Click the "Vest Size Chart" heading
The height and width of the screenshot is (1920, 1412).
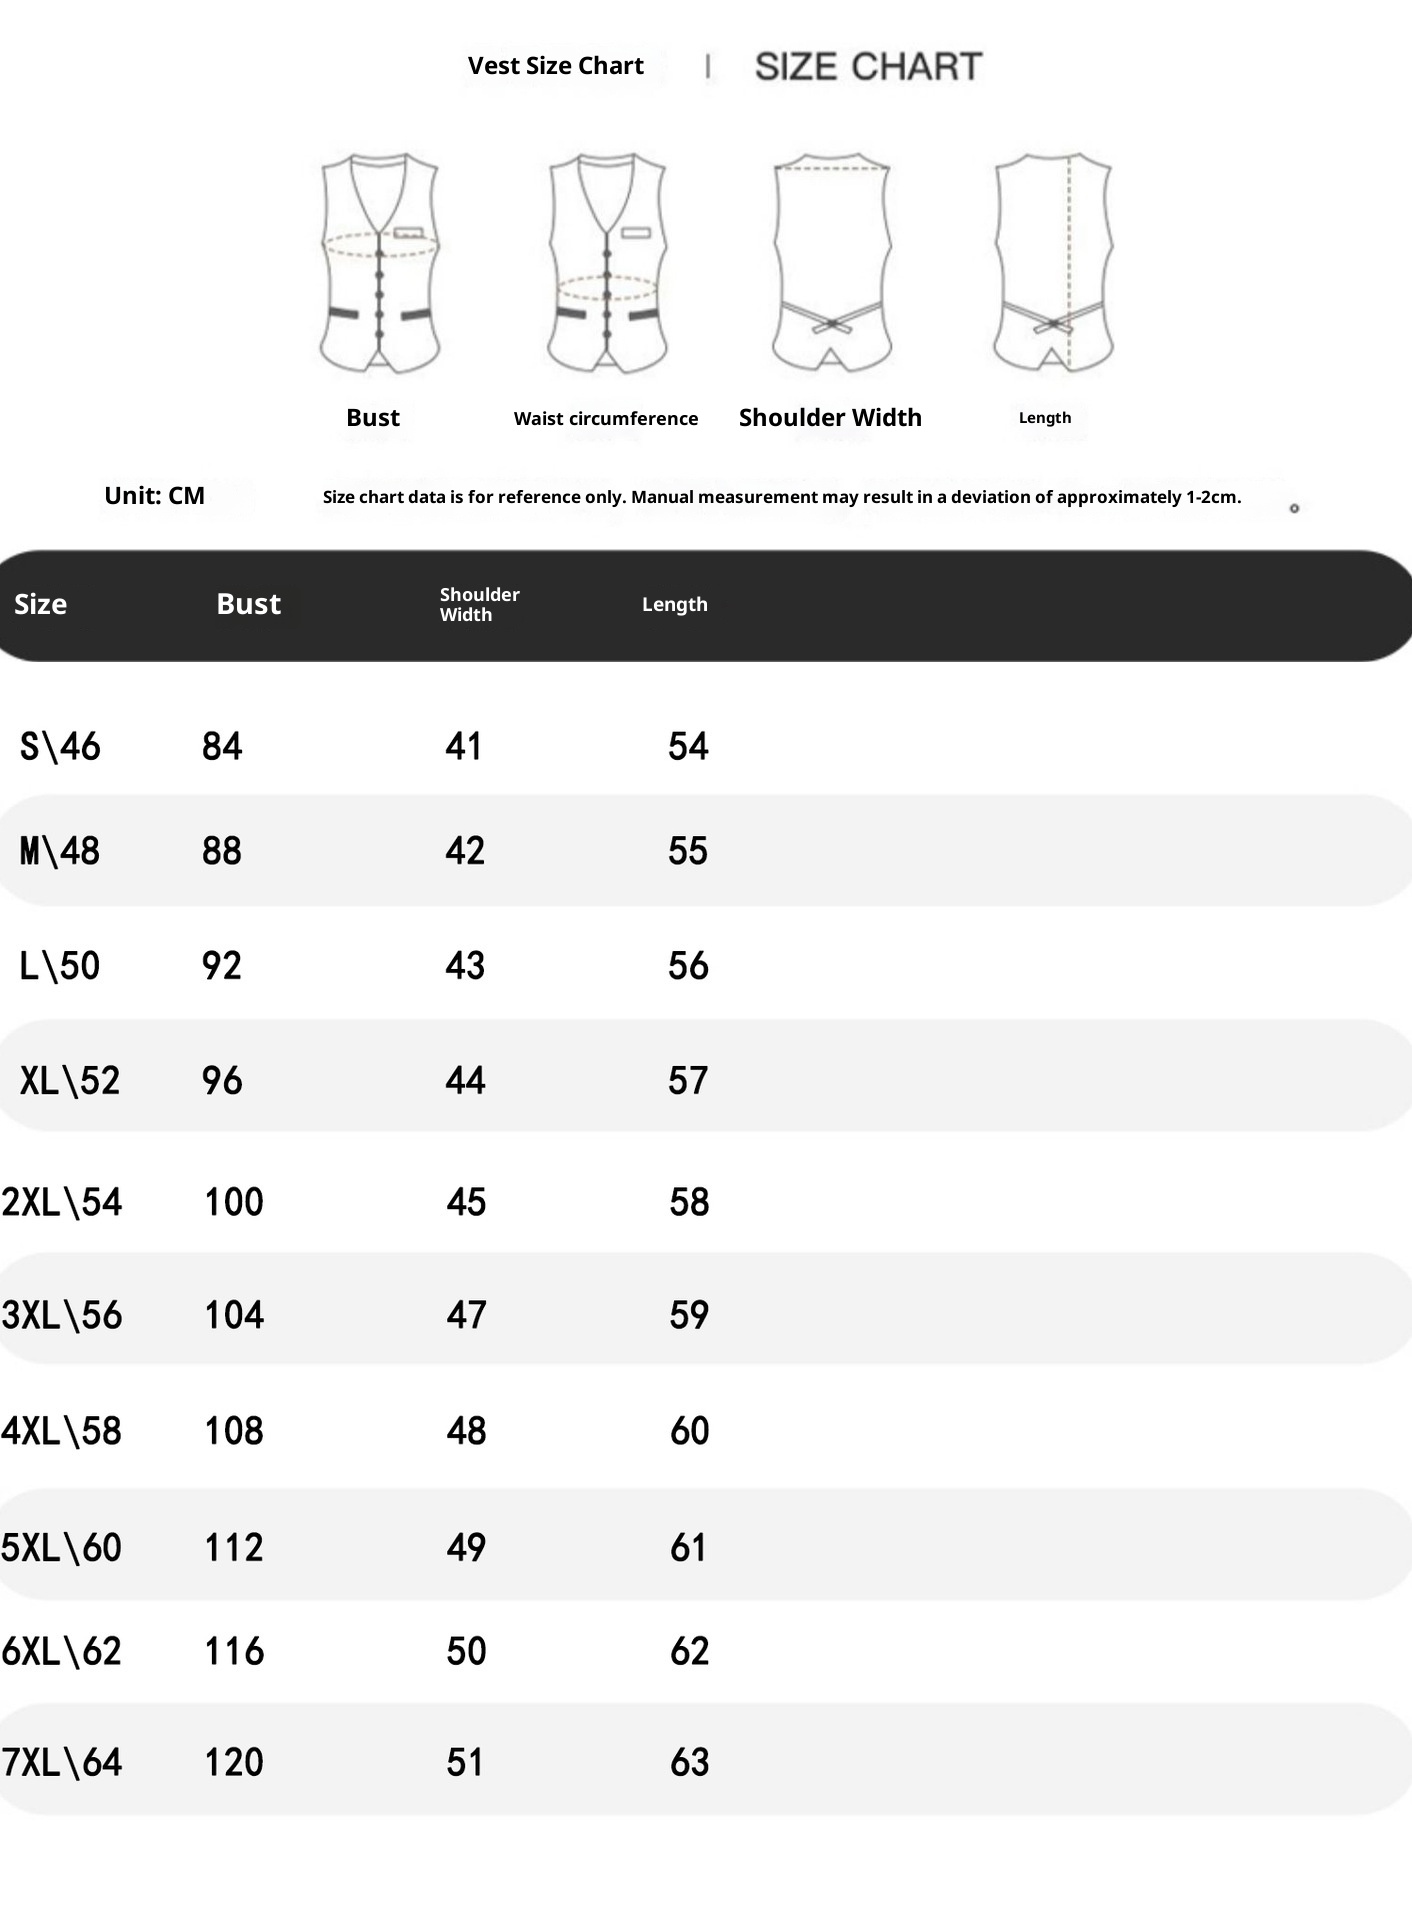[x=555, y=66]
